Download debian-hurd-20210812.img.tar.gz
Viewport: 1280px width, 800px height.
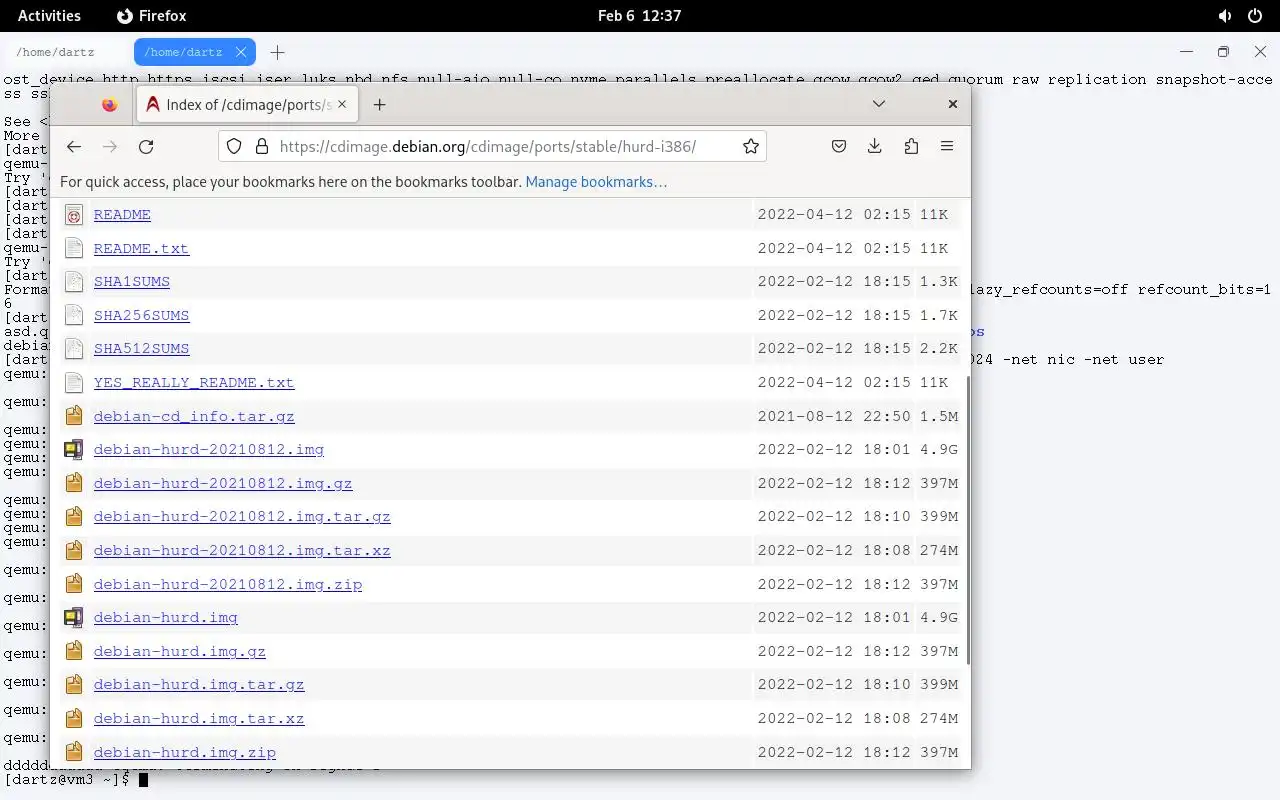[x=242, y=517]
